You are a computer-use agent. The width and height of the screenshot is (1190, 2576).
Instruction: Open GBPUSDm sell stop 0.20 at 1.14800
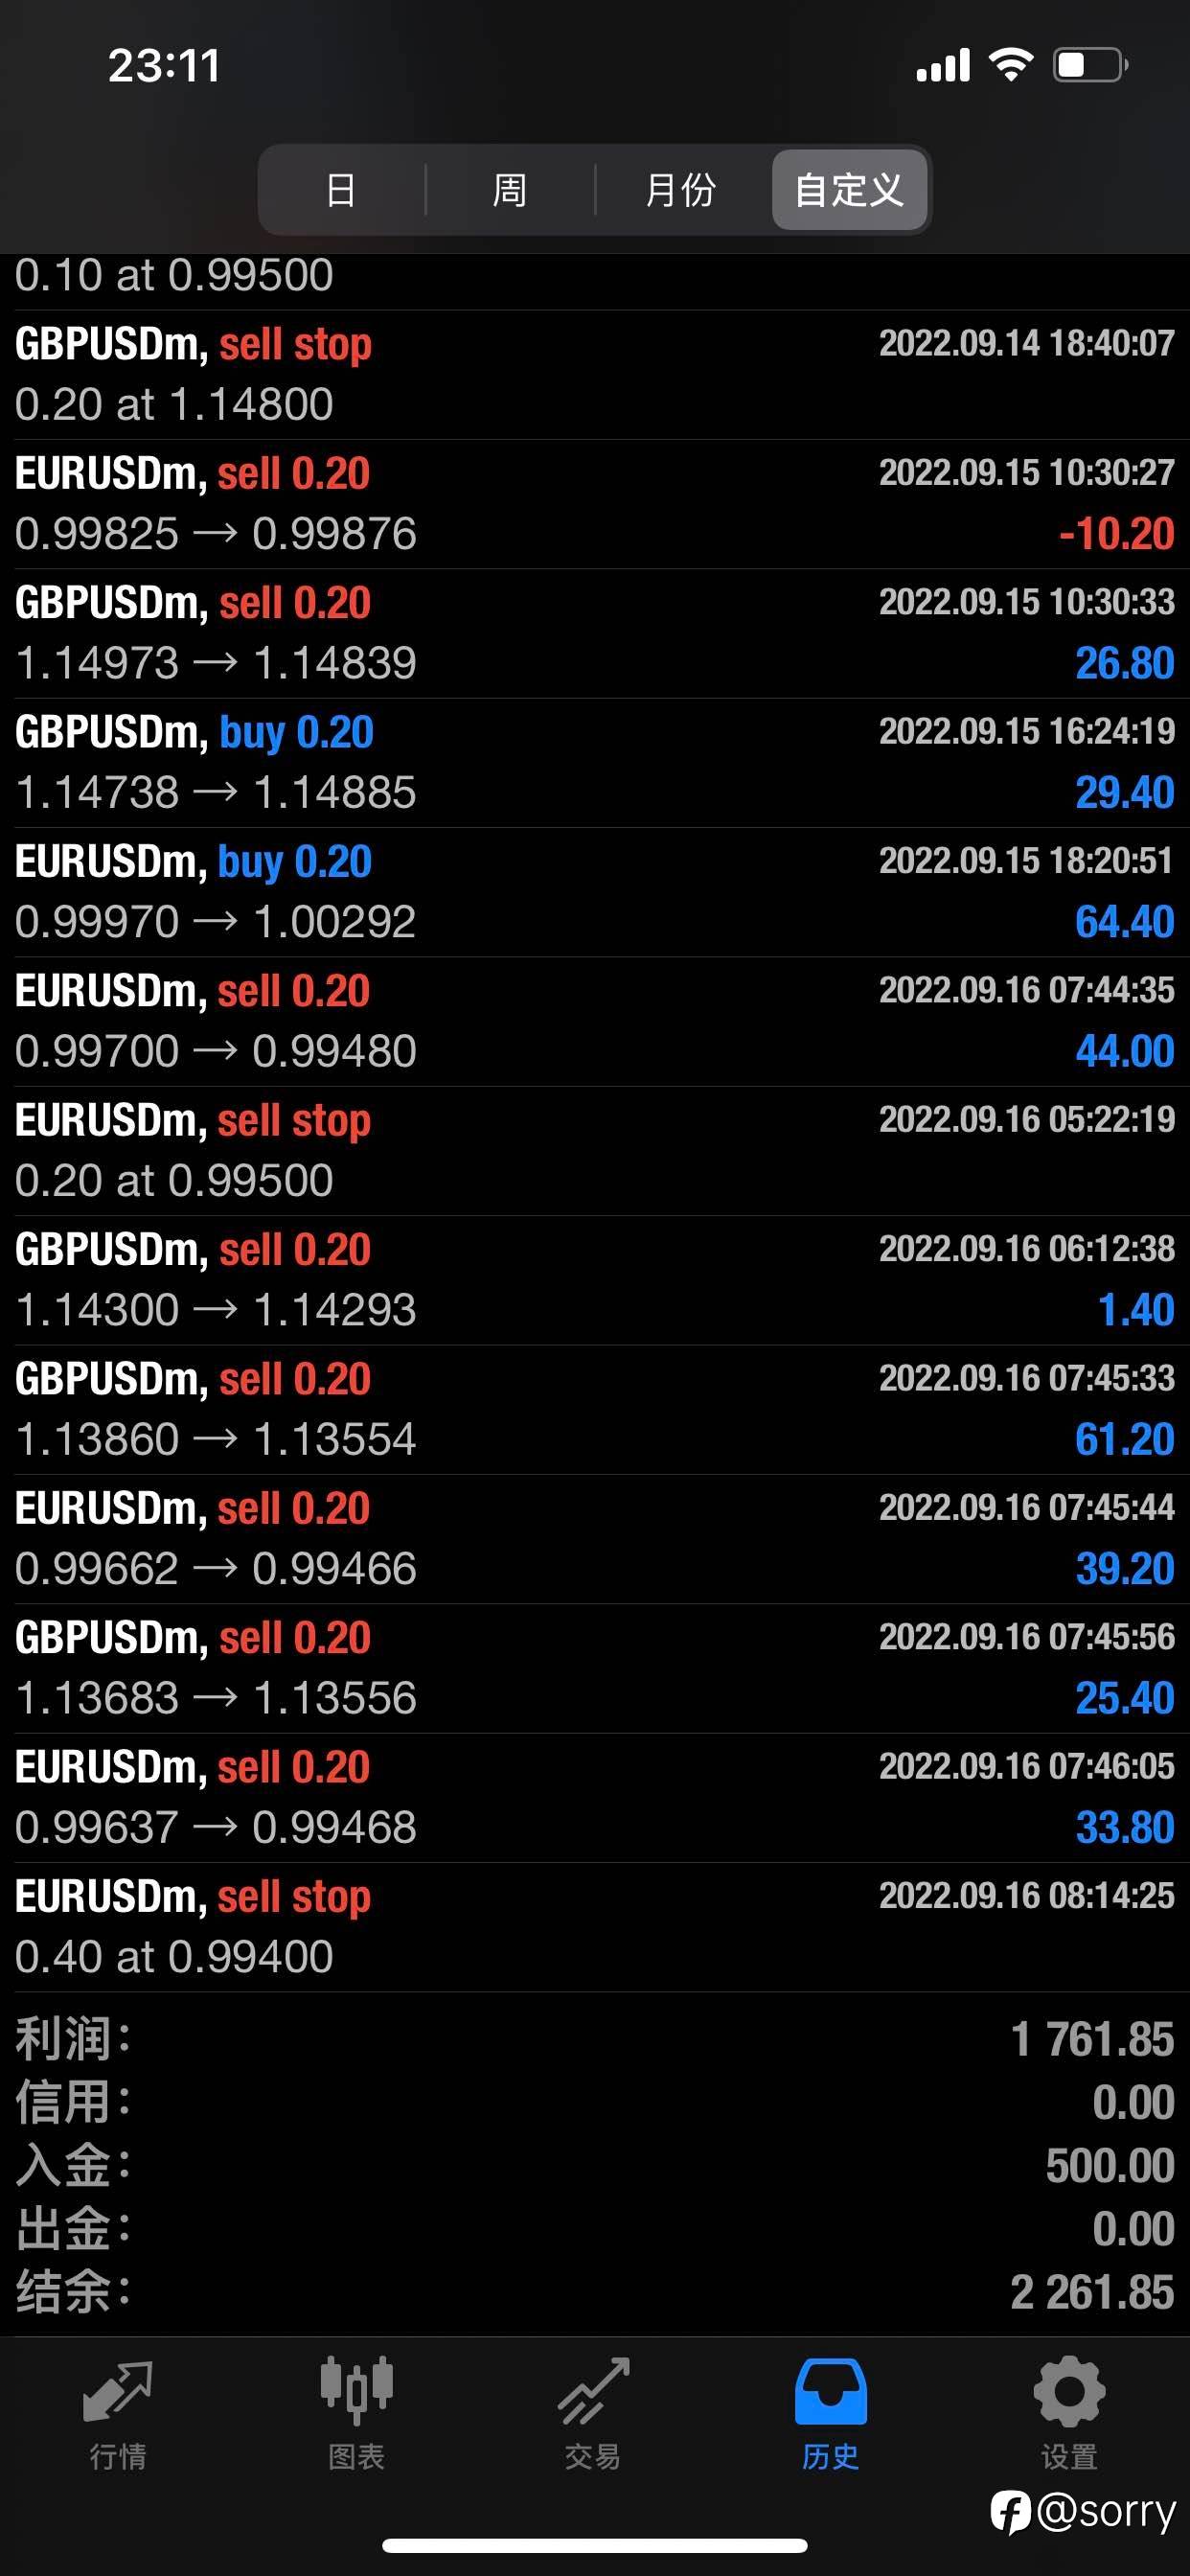coord(595,375)
